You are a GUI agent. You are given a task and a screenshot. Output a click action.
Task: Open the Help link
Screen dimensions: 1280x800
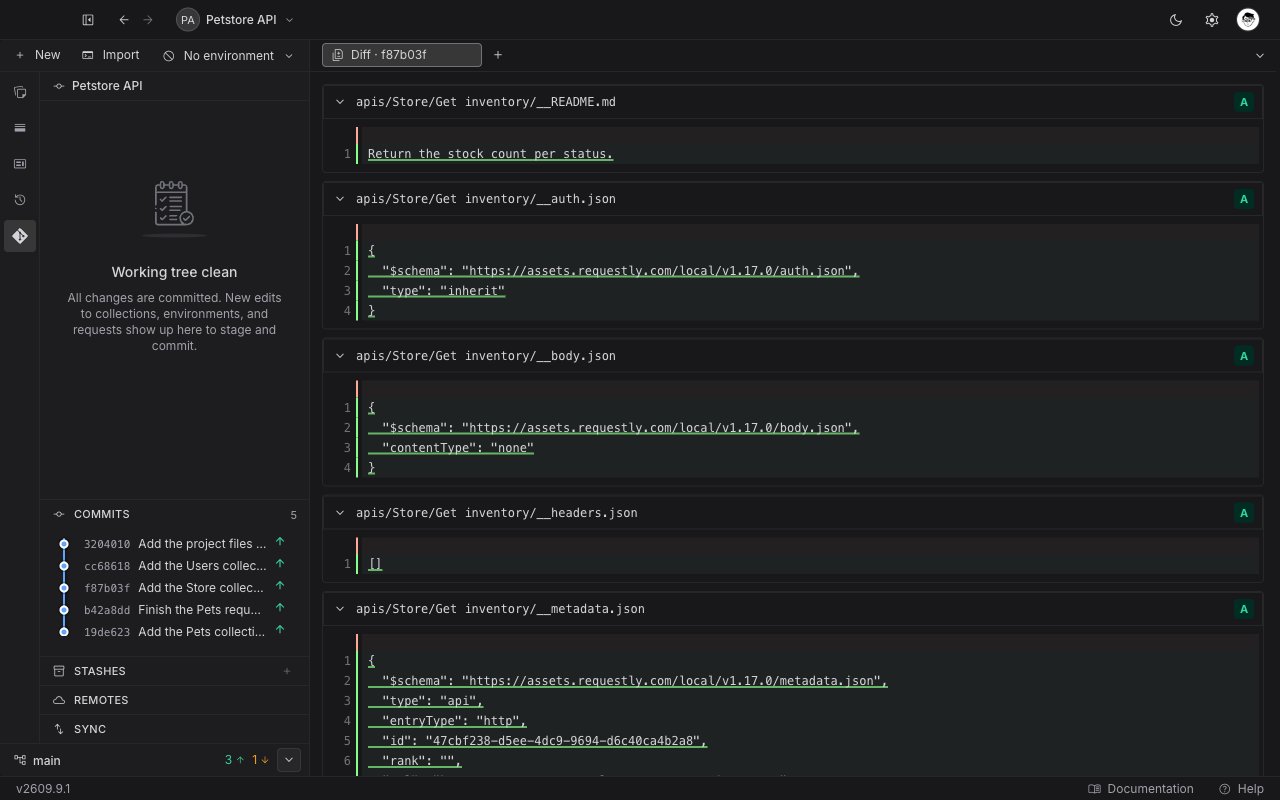[1241, 789]
